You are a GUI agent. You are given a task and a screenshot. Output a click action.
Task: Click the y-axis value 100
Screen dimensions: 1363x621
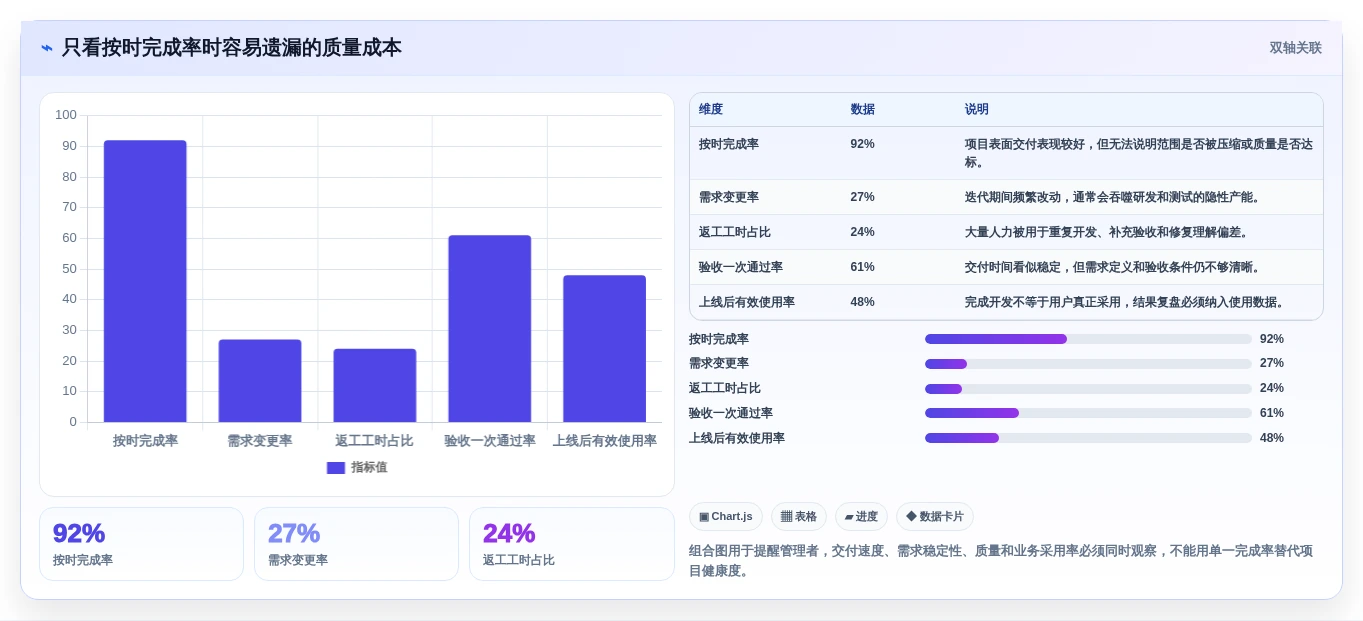(66, 115)
